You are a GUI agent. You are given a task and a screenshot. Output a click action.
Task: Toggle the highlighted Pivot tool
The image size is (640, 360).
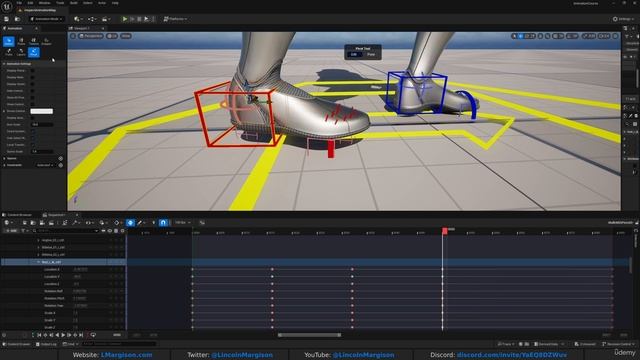point(34,52)
